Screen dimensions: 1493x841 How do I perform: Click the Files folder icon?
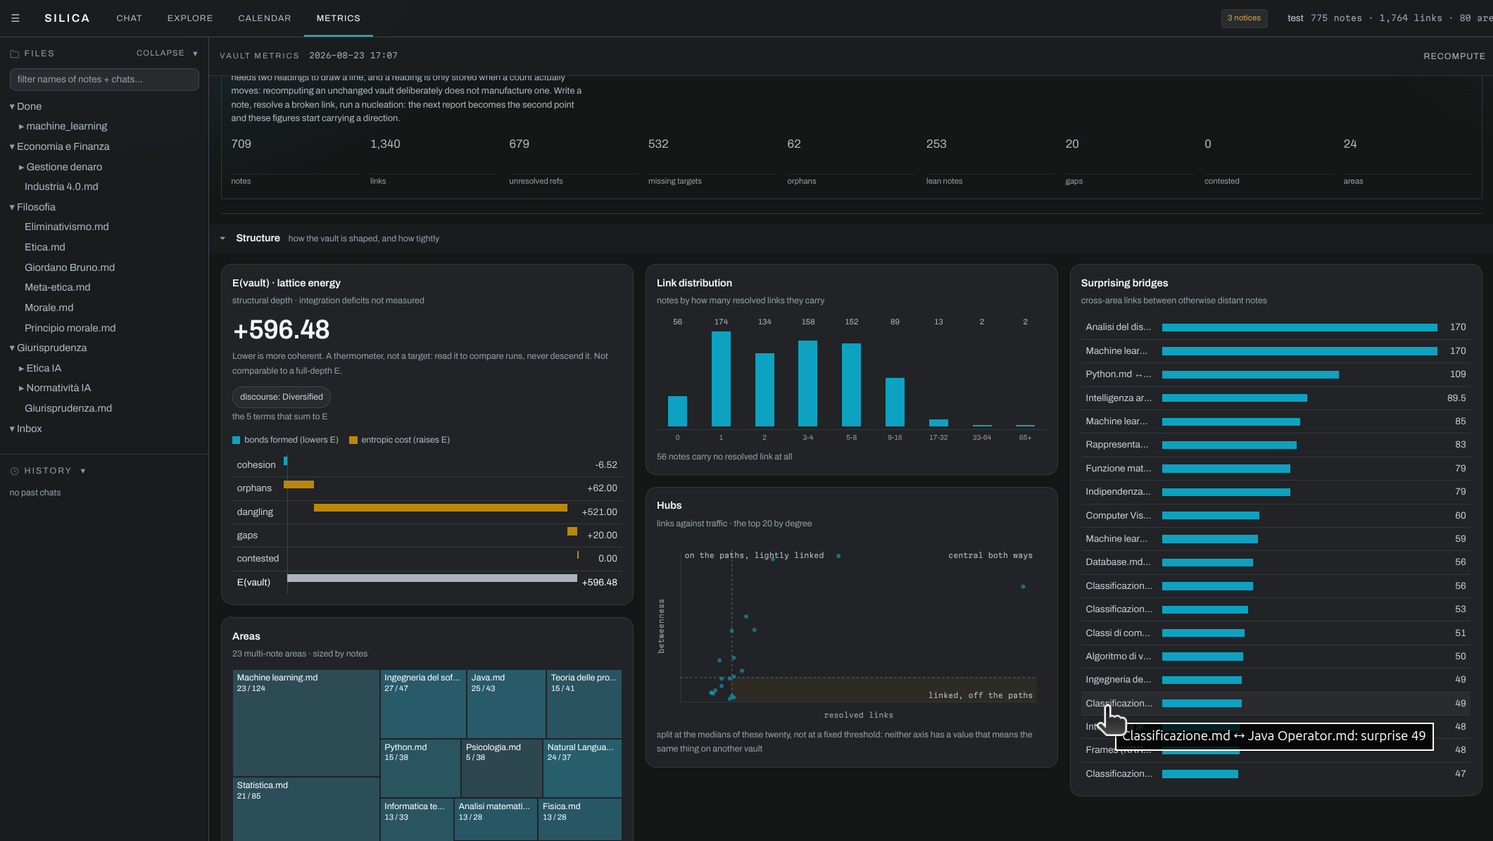click(x=14, y=54)
